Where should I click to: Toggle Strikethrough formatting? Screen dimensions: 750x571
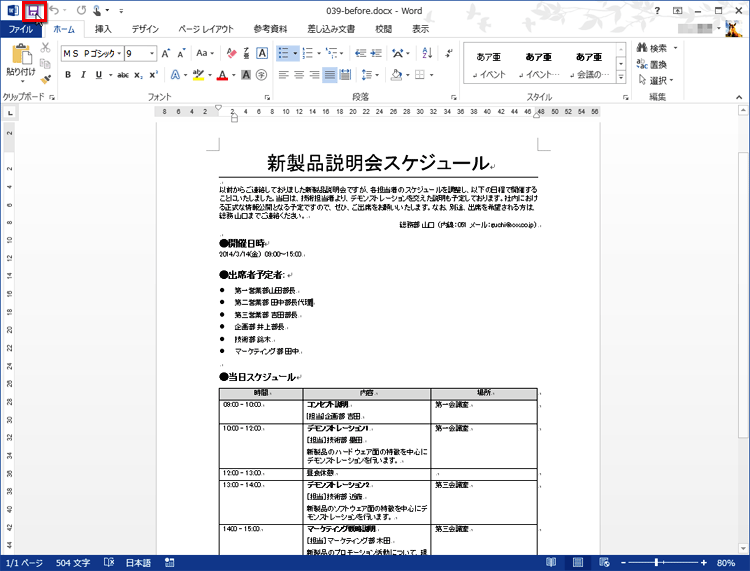tap(123, 75)
